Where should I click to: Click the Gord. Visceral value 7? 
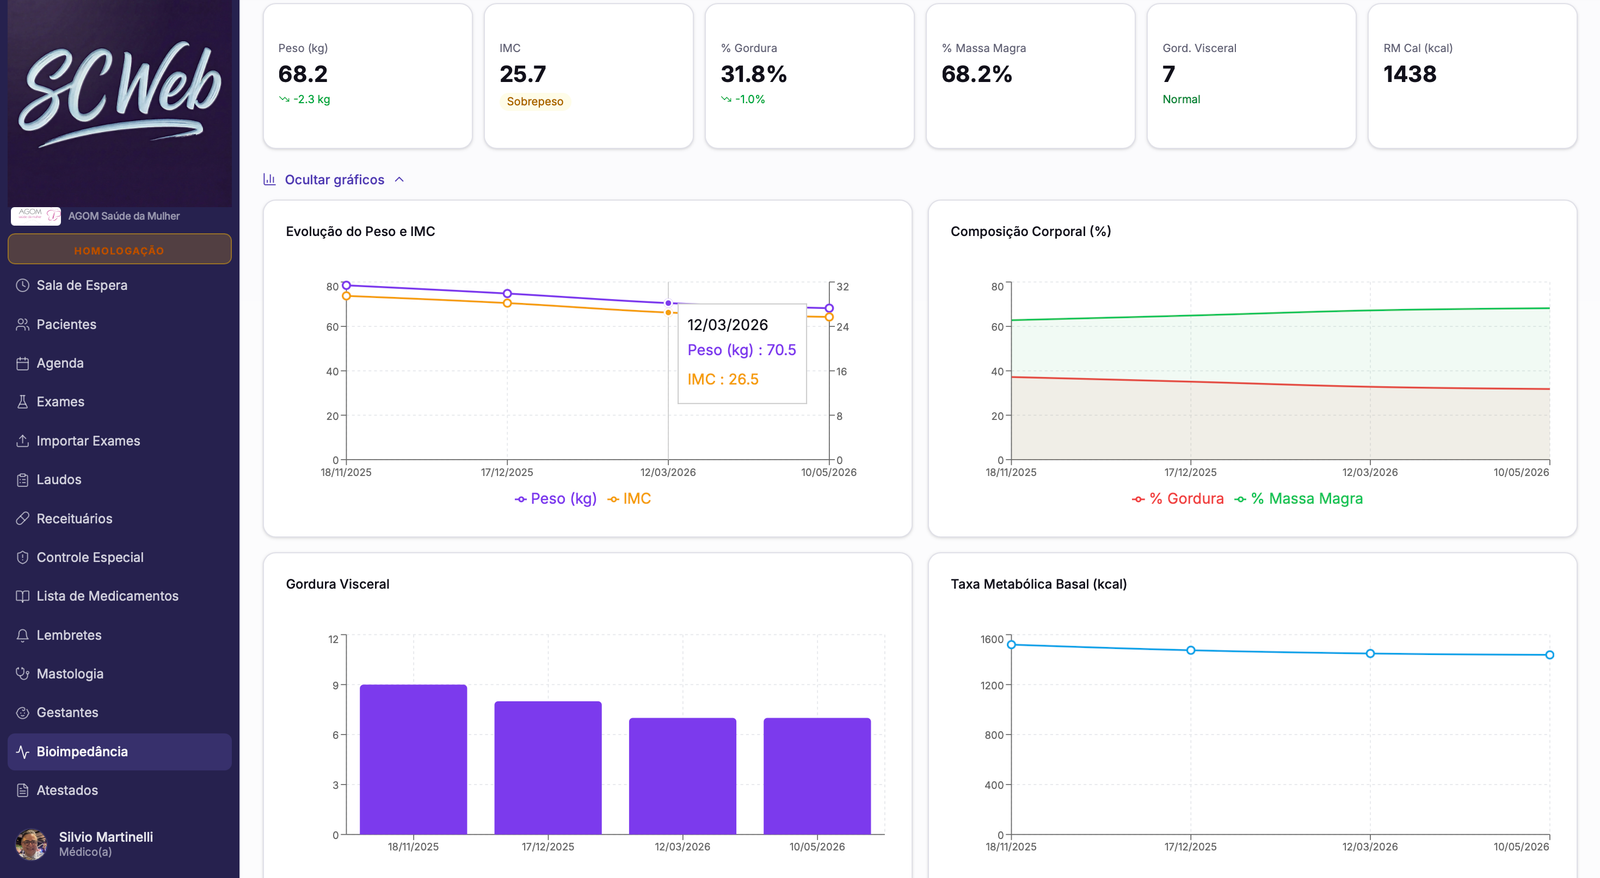point(1169,74)
